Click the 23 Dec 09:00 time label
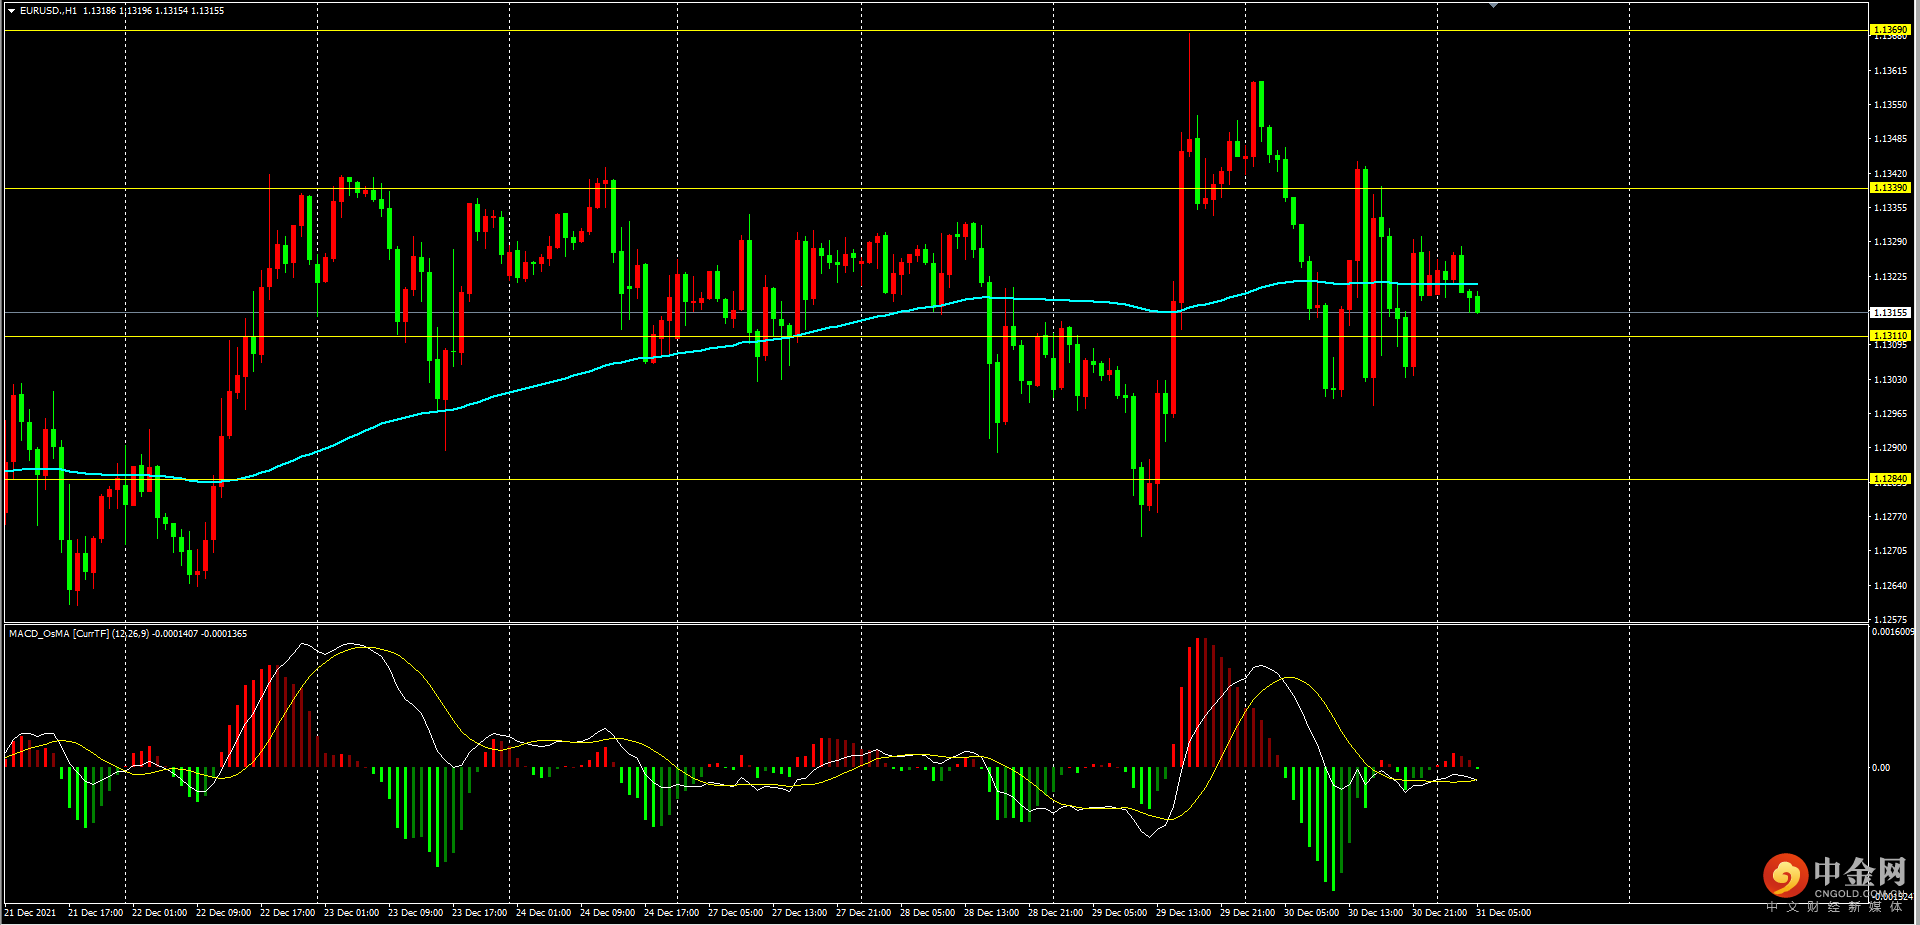Screen dimensions: 1920x925 416,913
